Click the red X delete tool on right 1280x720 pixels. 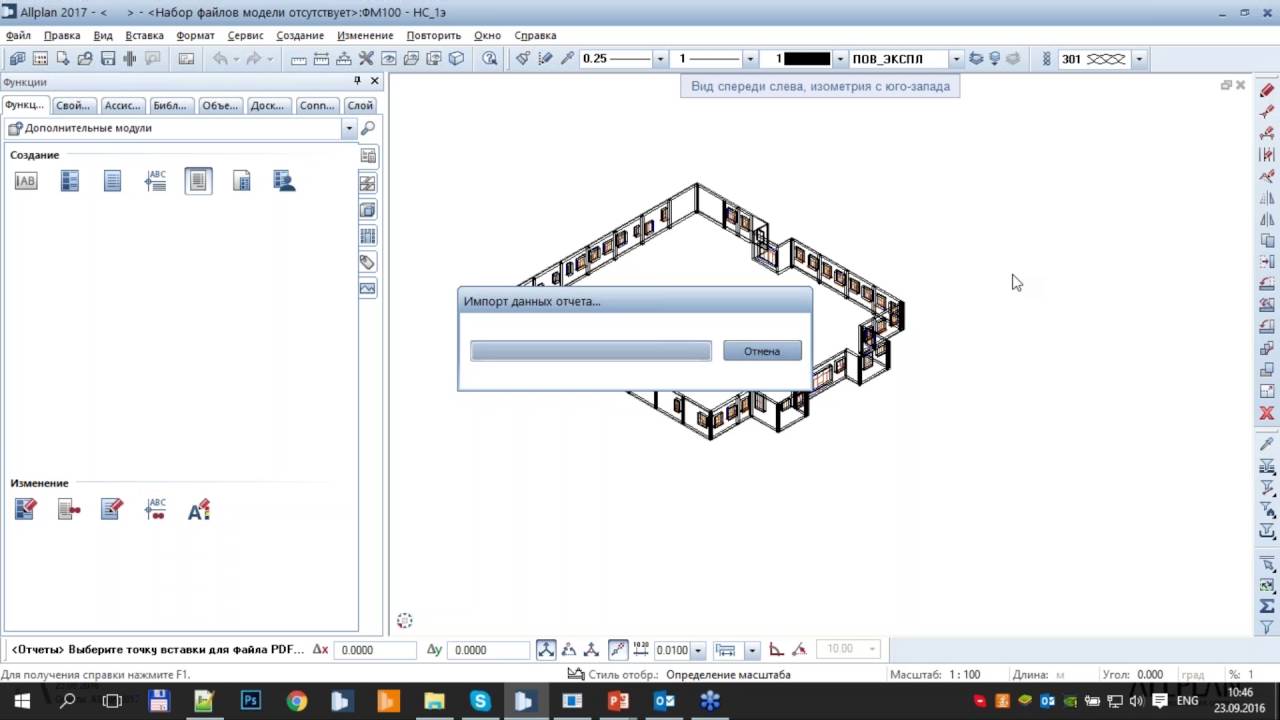tap(1267, 413)
